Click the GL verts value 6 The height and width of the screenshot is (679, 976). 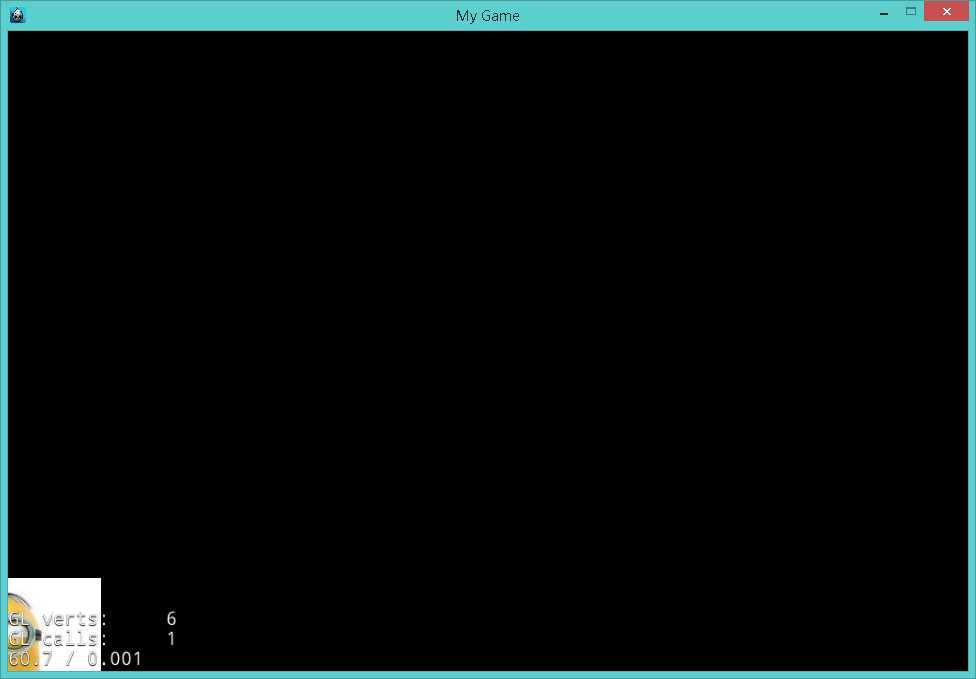[171, 619]
